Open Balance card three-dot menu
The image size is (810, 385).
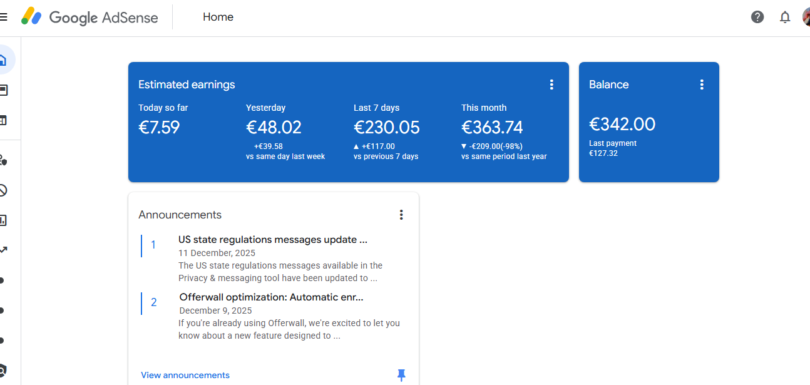click(x=702, y=85)
